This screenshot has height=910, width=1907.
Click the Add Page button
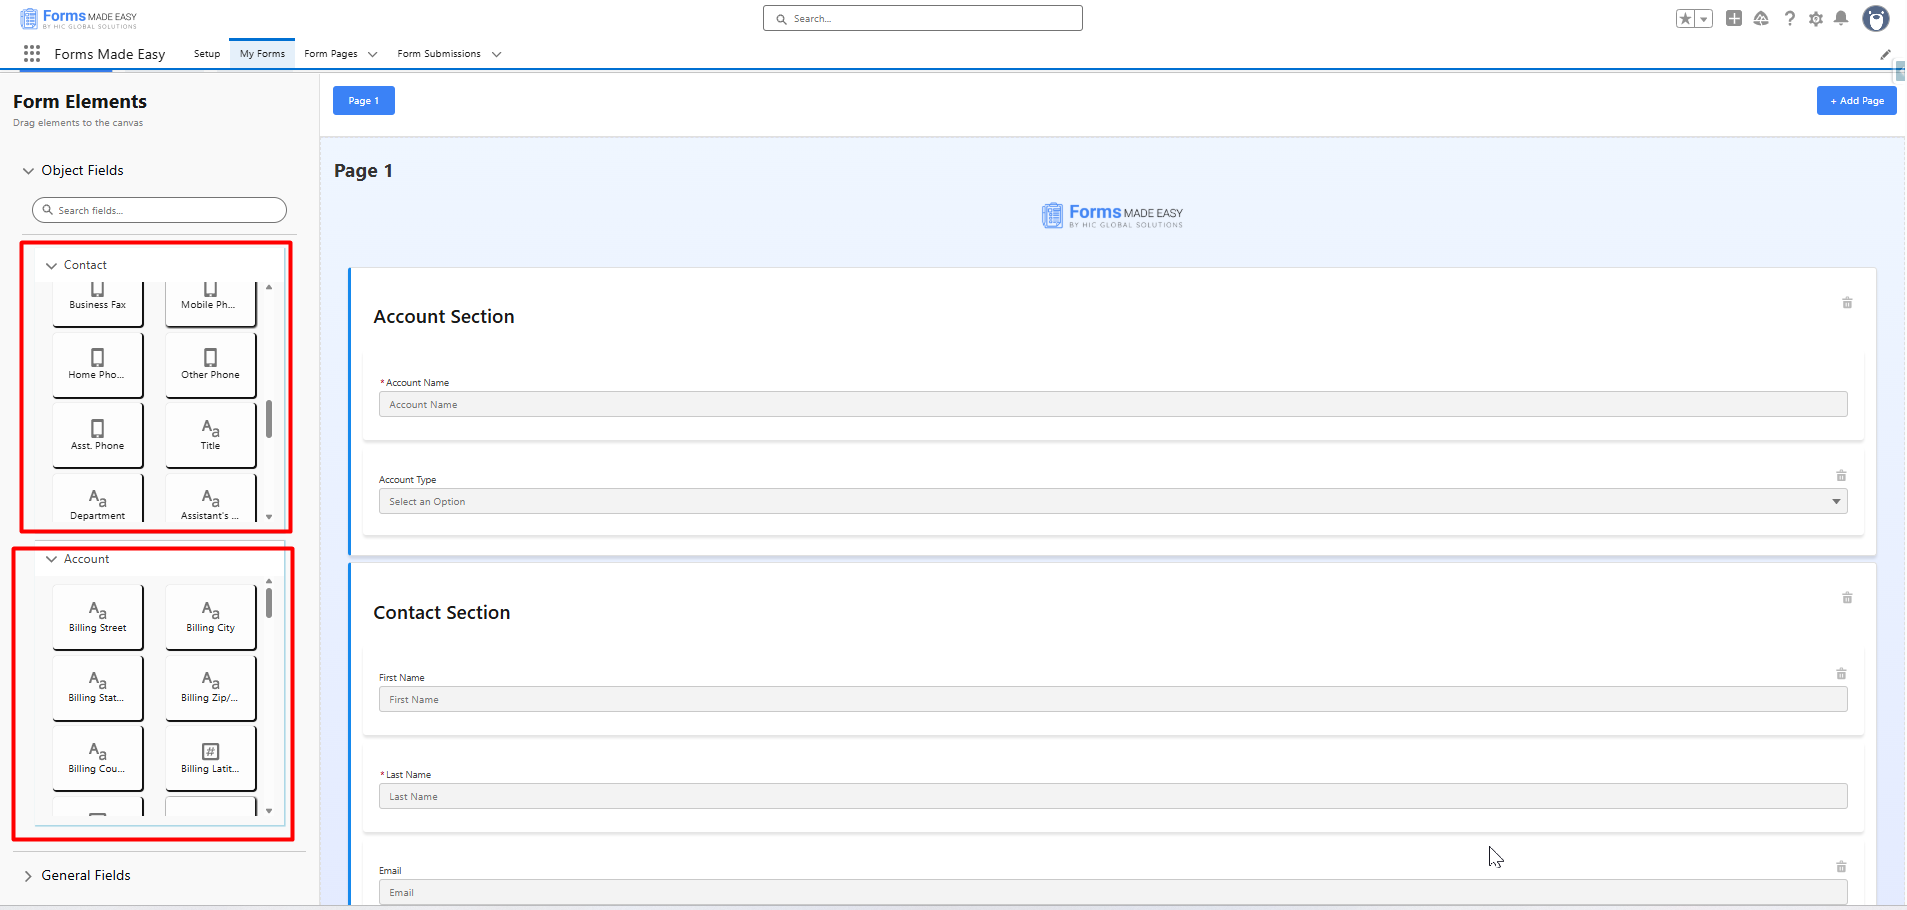tap(1857, 101)
